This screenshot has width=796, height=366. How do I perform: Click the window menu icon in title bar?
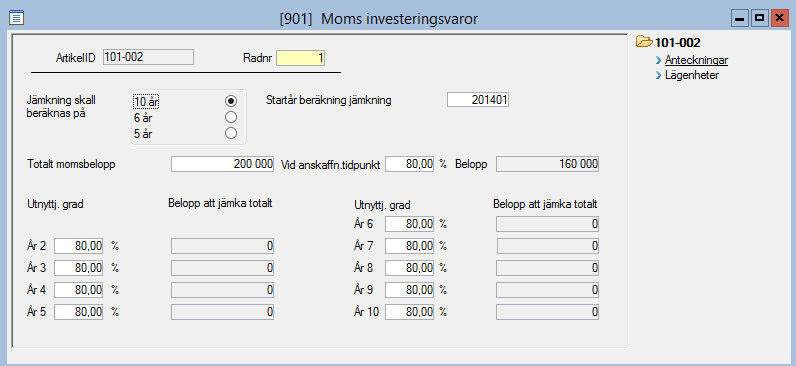click(x=17, y=19)
